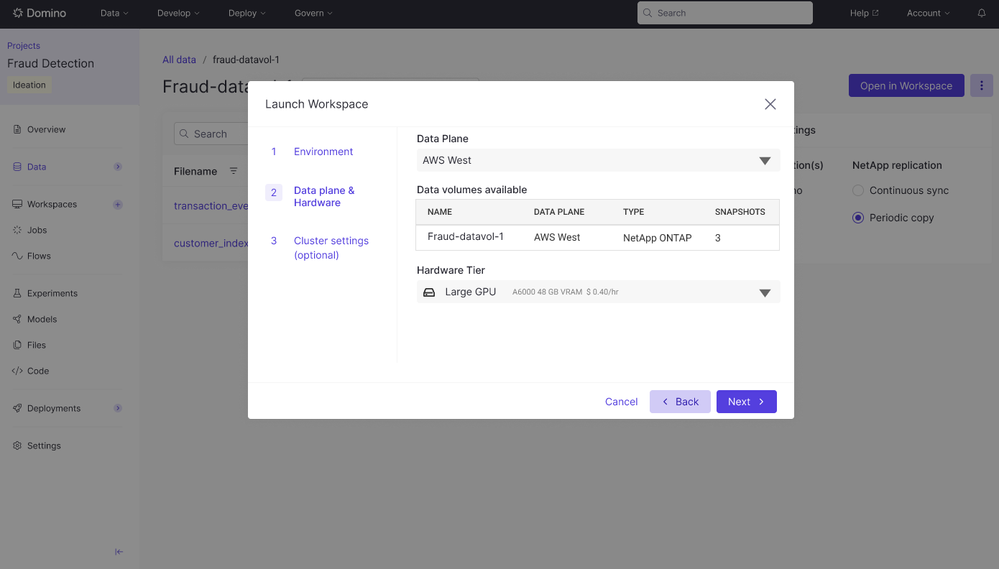Viewport: 999px width, 569px height.
Task: Open the Develop menu
Action: pos(178,13)
